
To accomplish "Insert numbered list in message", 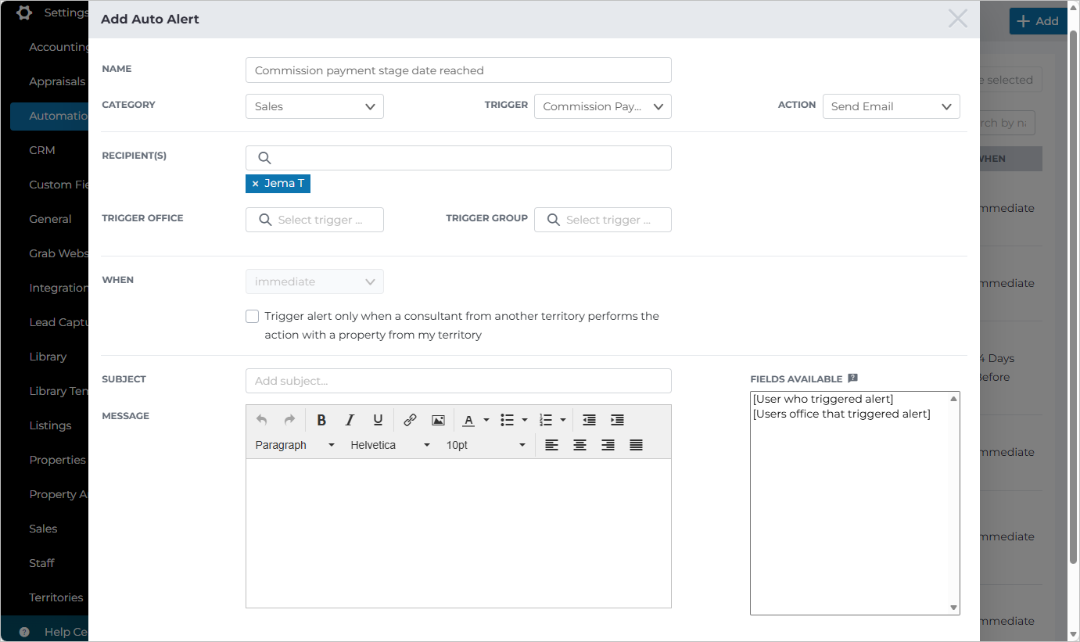I will 546,420.
